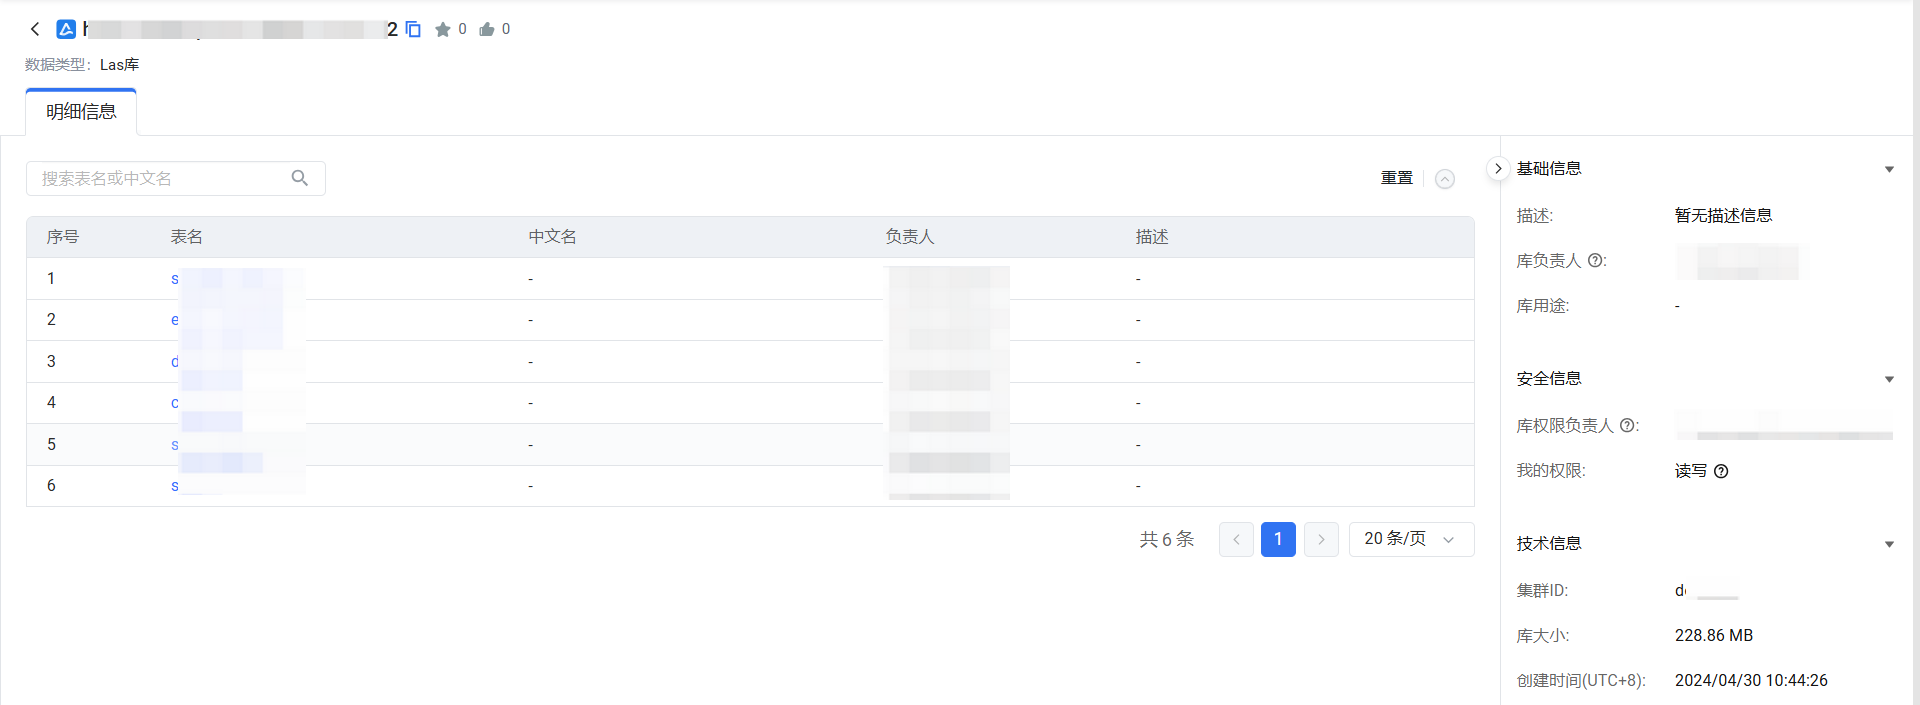Copy the database name with the copy icon

[x=413, y=29]
